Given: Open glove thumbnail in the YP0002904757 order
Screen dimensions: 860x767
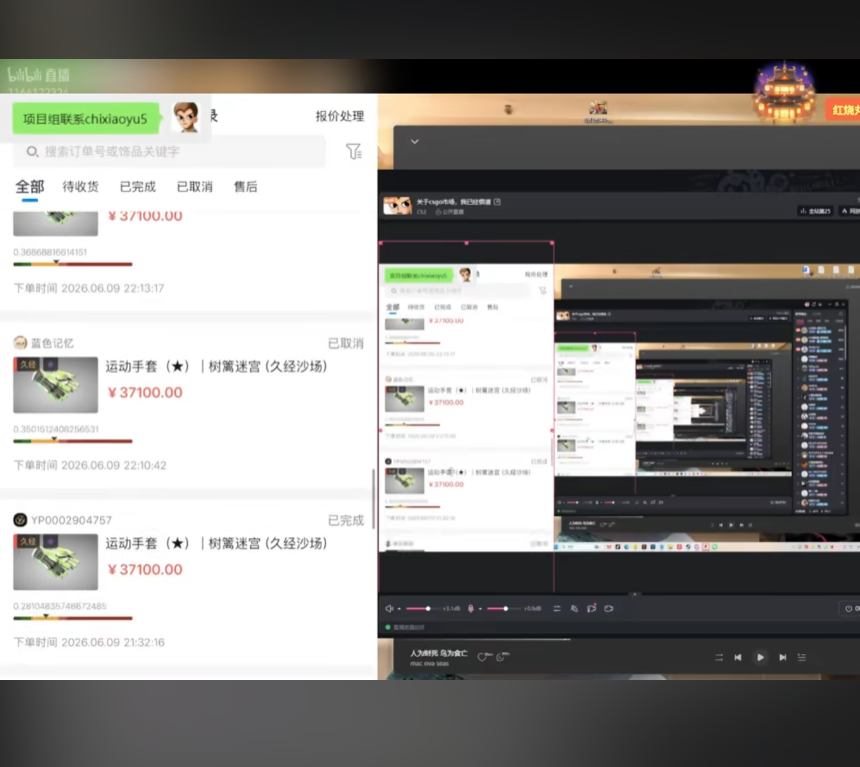Looking at the screenshot, I should pyautogui.click(x=55, y=562).
